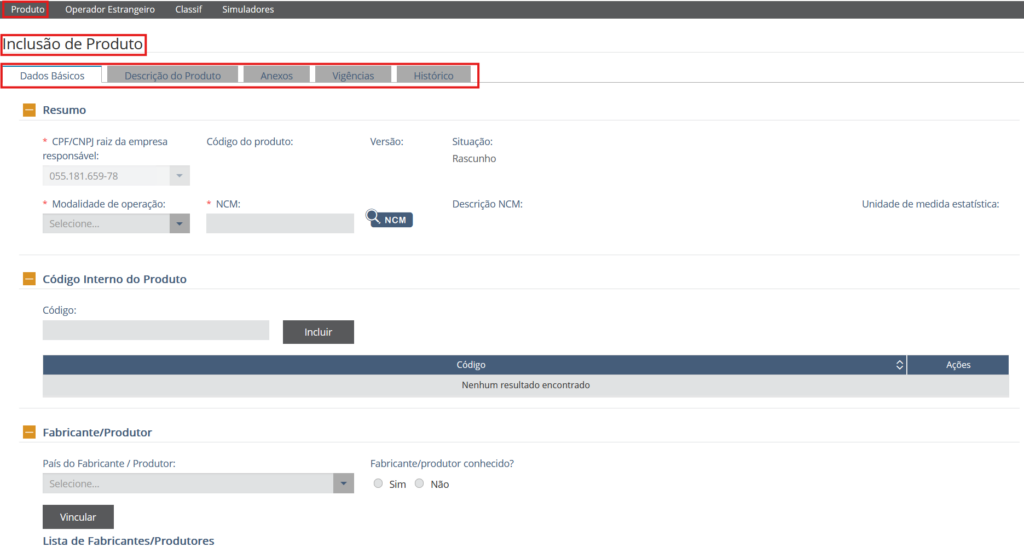Image resolution: width=1024 pixels, height=547 pixels.
Task: Open País do Fabricante / Produtor dropdown
Action: (198, 484)
